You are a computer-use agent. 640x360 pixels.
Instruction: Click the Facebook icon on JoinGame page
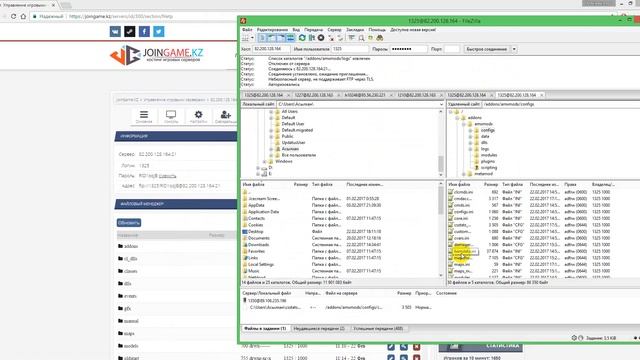tap(144, 31)
